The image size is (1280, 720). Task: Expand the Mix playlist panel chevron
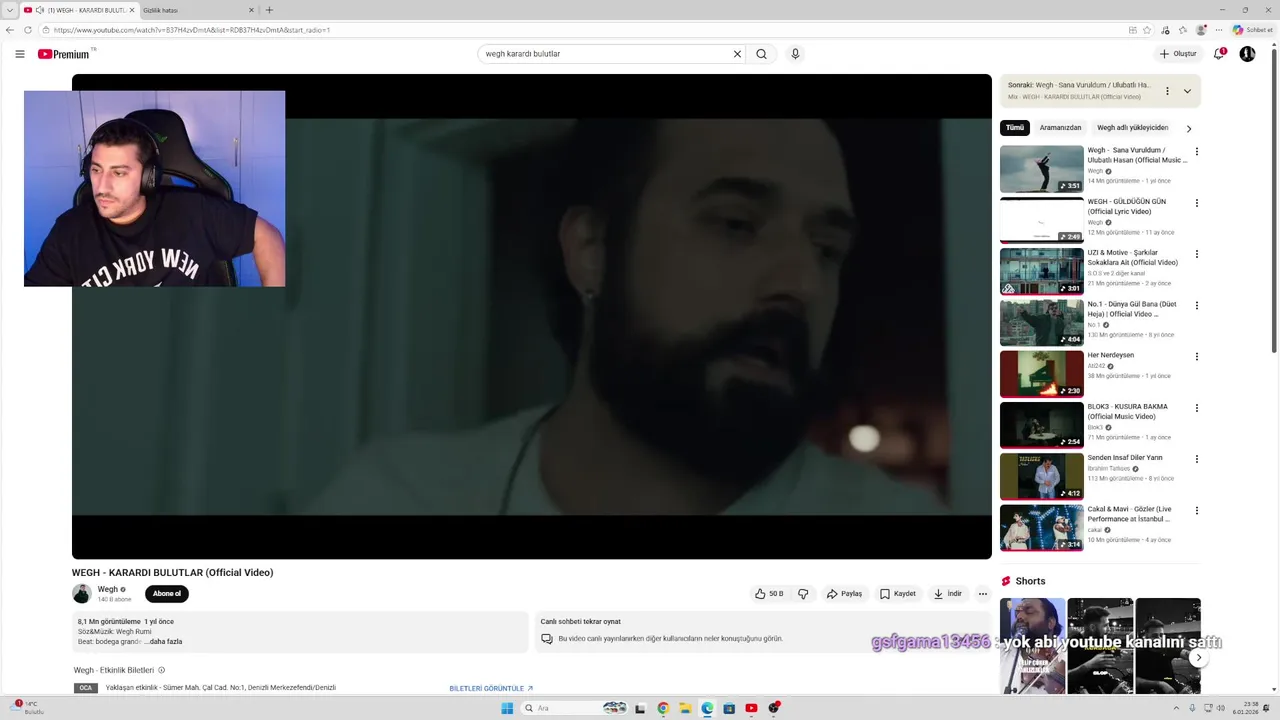pos(1187,91)
